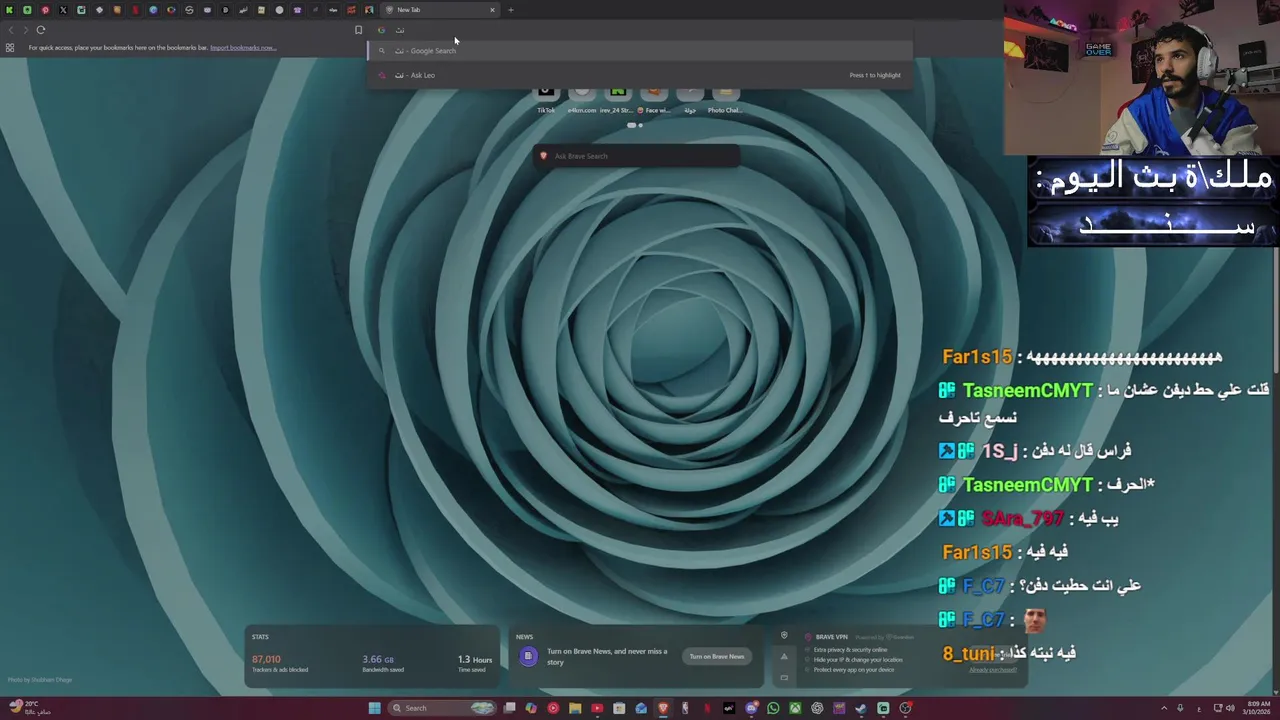1280x720 pixels.
Task: Switch to the X pinned tab
Action: click(x=63, y=10)
